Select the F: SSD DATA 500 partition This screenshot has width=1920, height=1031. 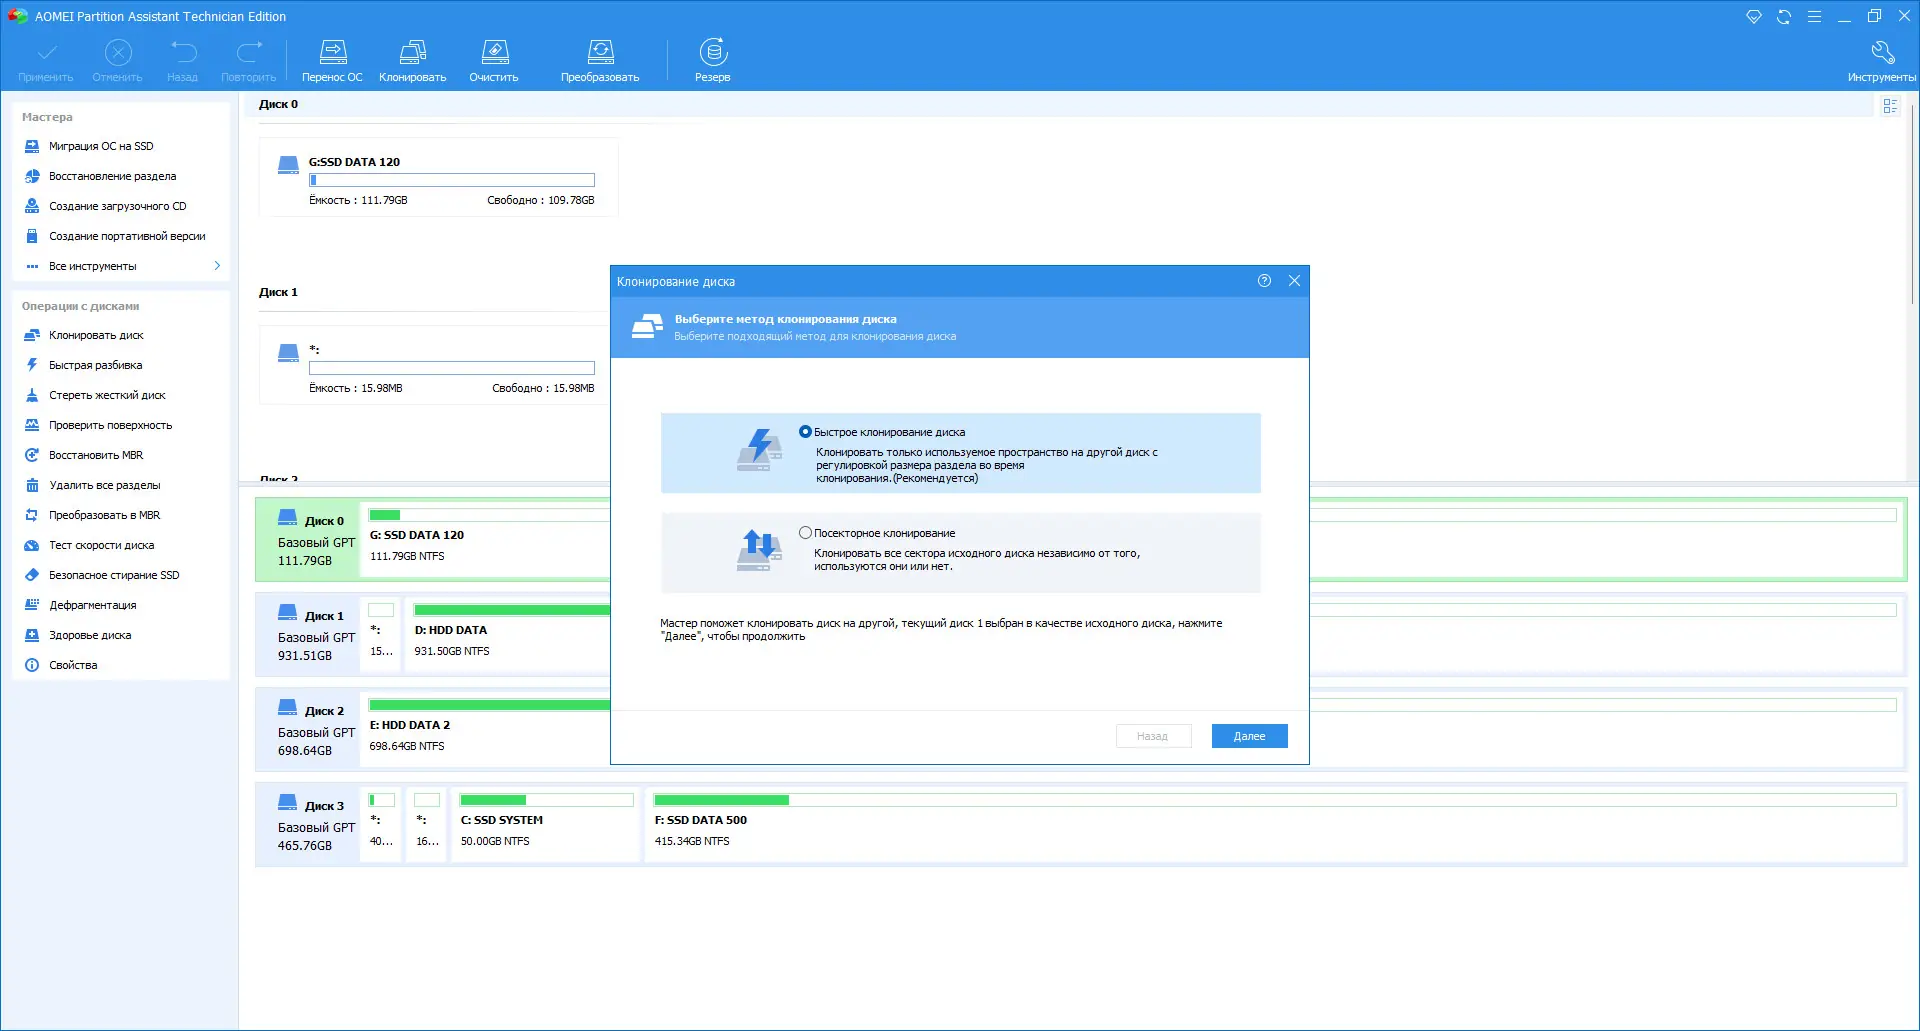pyautogui.click(x=1274, y=825)
